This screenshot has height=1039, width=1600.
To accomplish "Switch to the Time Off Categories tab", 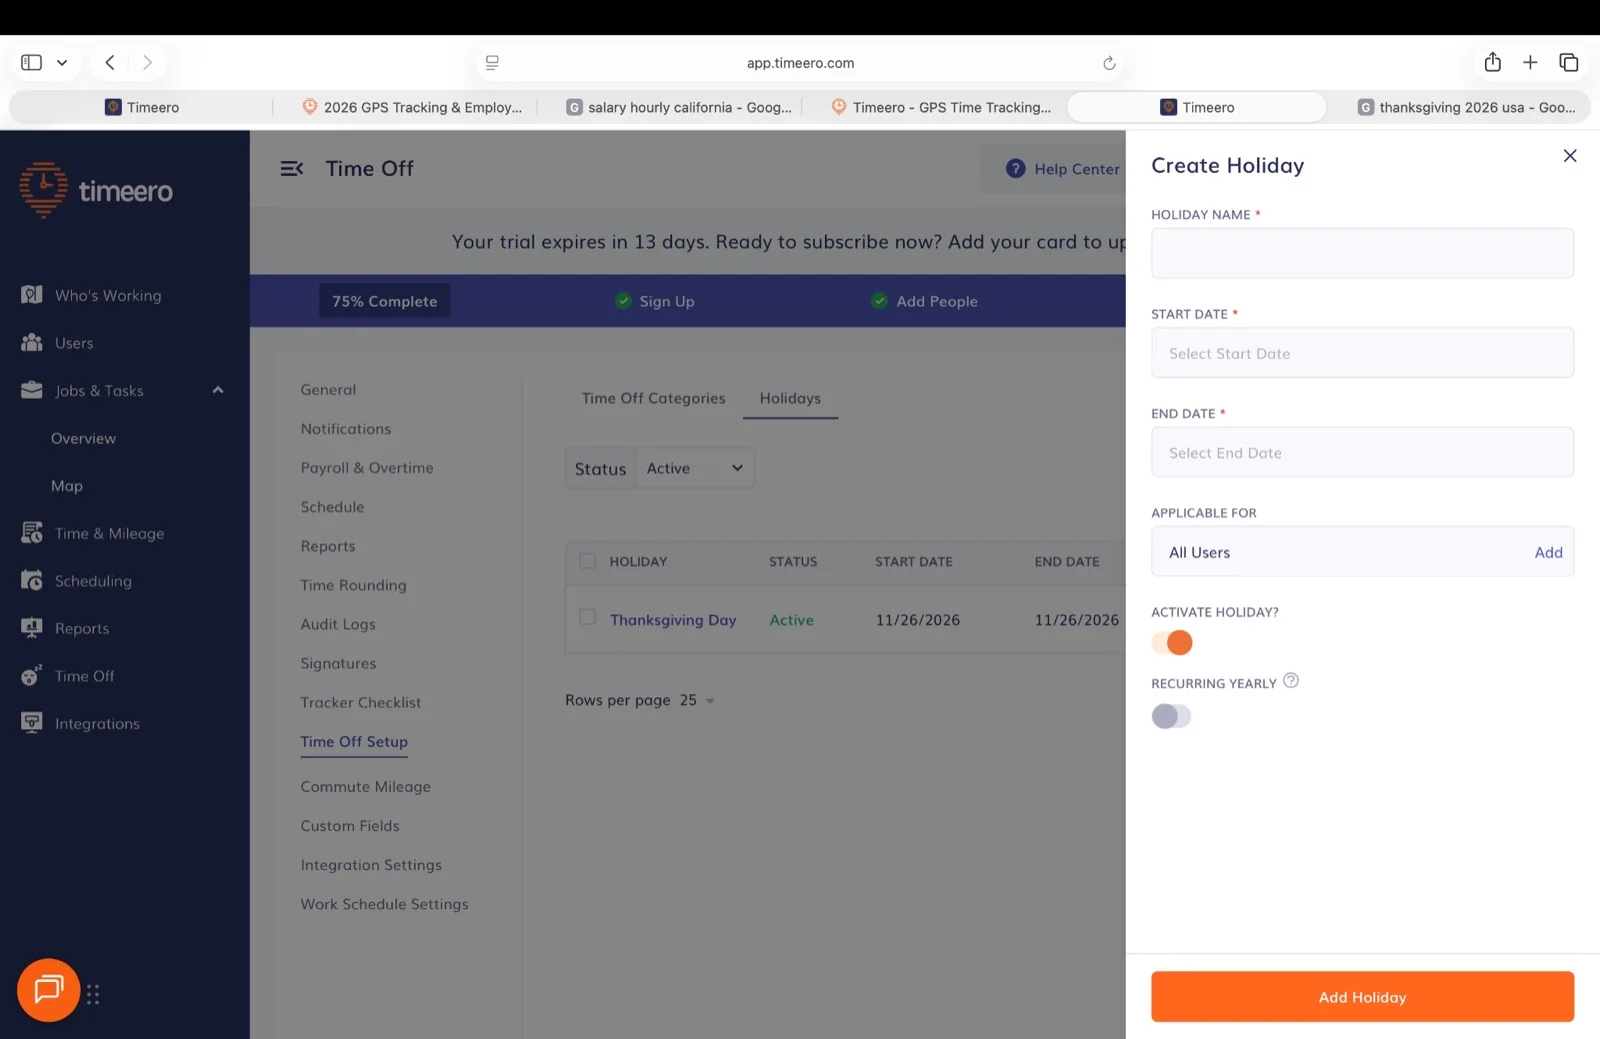I will pyautogui.click(x=654, y=398).
